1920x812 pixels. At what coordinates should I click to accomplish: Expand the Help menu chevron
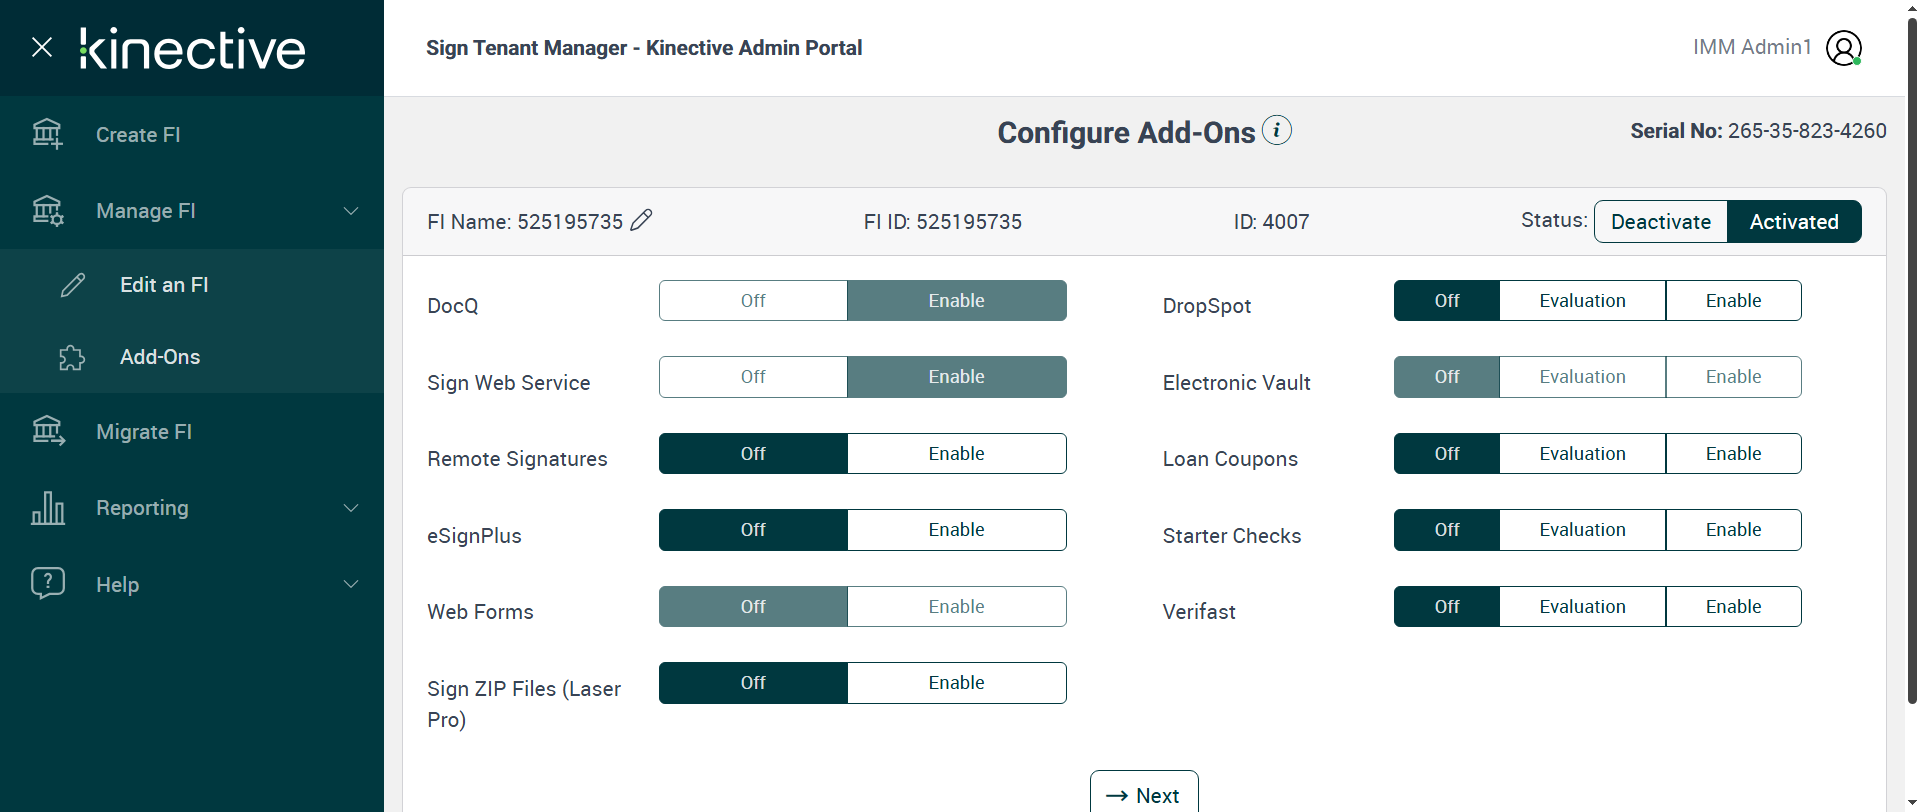click(x=351, y=584)
